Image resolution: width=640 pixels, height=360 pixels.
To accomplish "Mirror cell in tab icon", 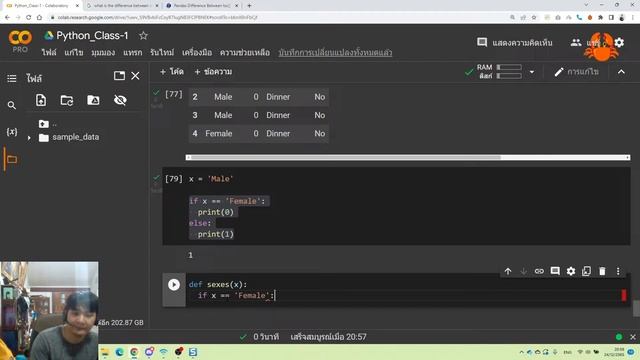I will coord(586,271).
